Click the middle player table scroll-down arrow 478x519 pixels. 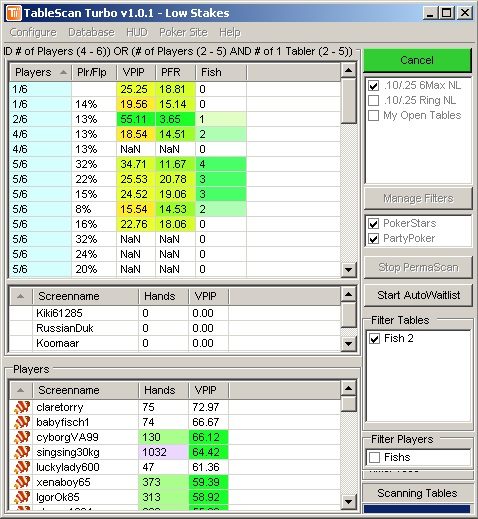[349, 343]
